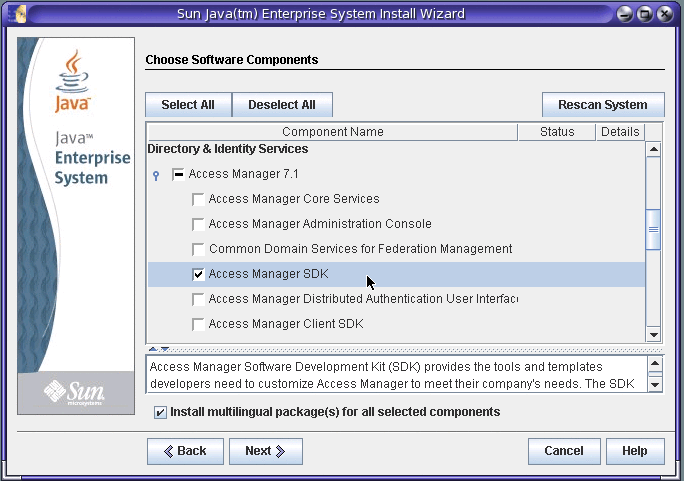Click the description pane scroll-up arrow
This screenshot has height=481, width=684.
pos(655,364)
